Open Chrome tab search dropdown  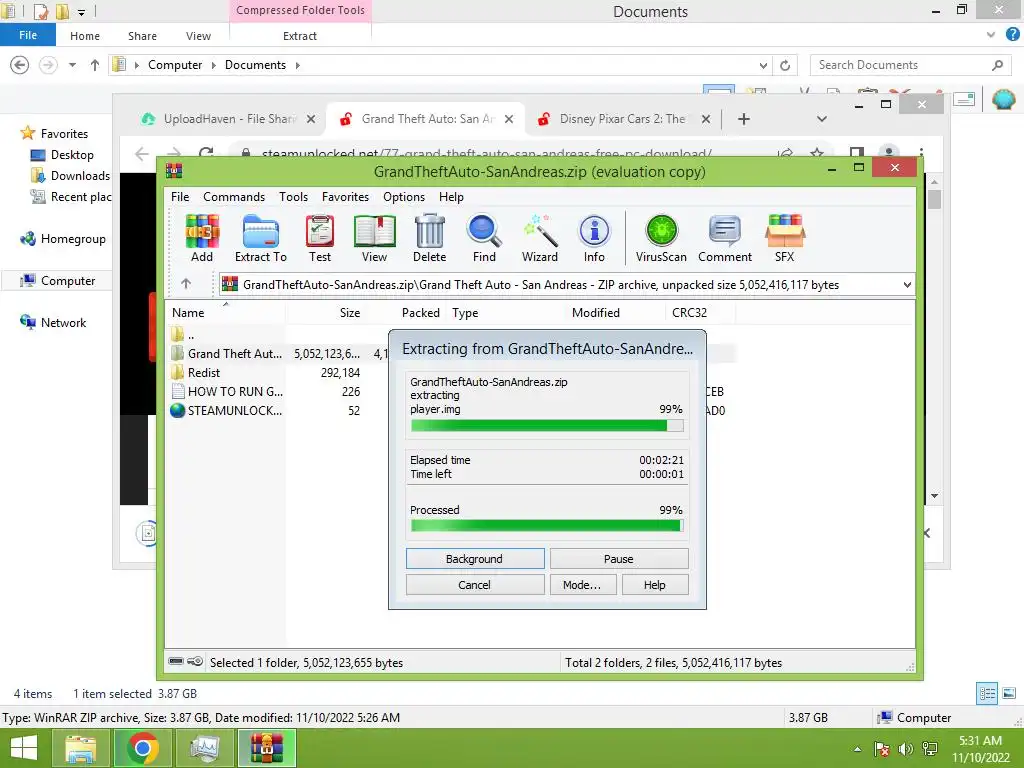point(822,119)
